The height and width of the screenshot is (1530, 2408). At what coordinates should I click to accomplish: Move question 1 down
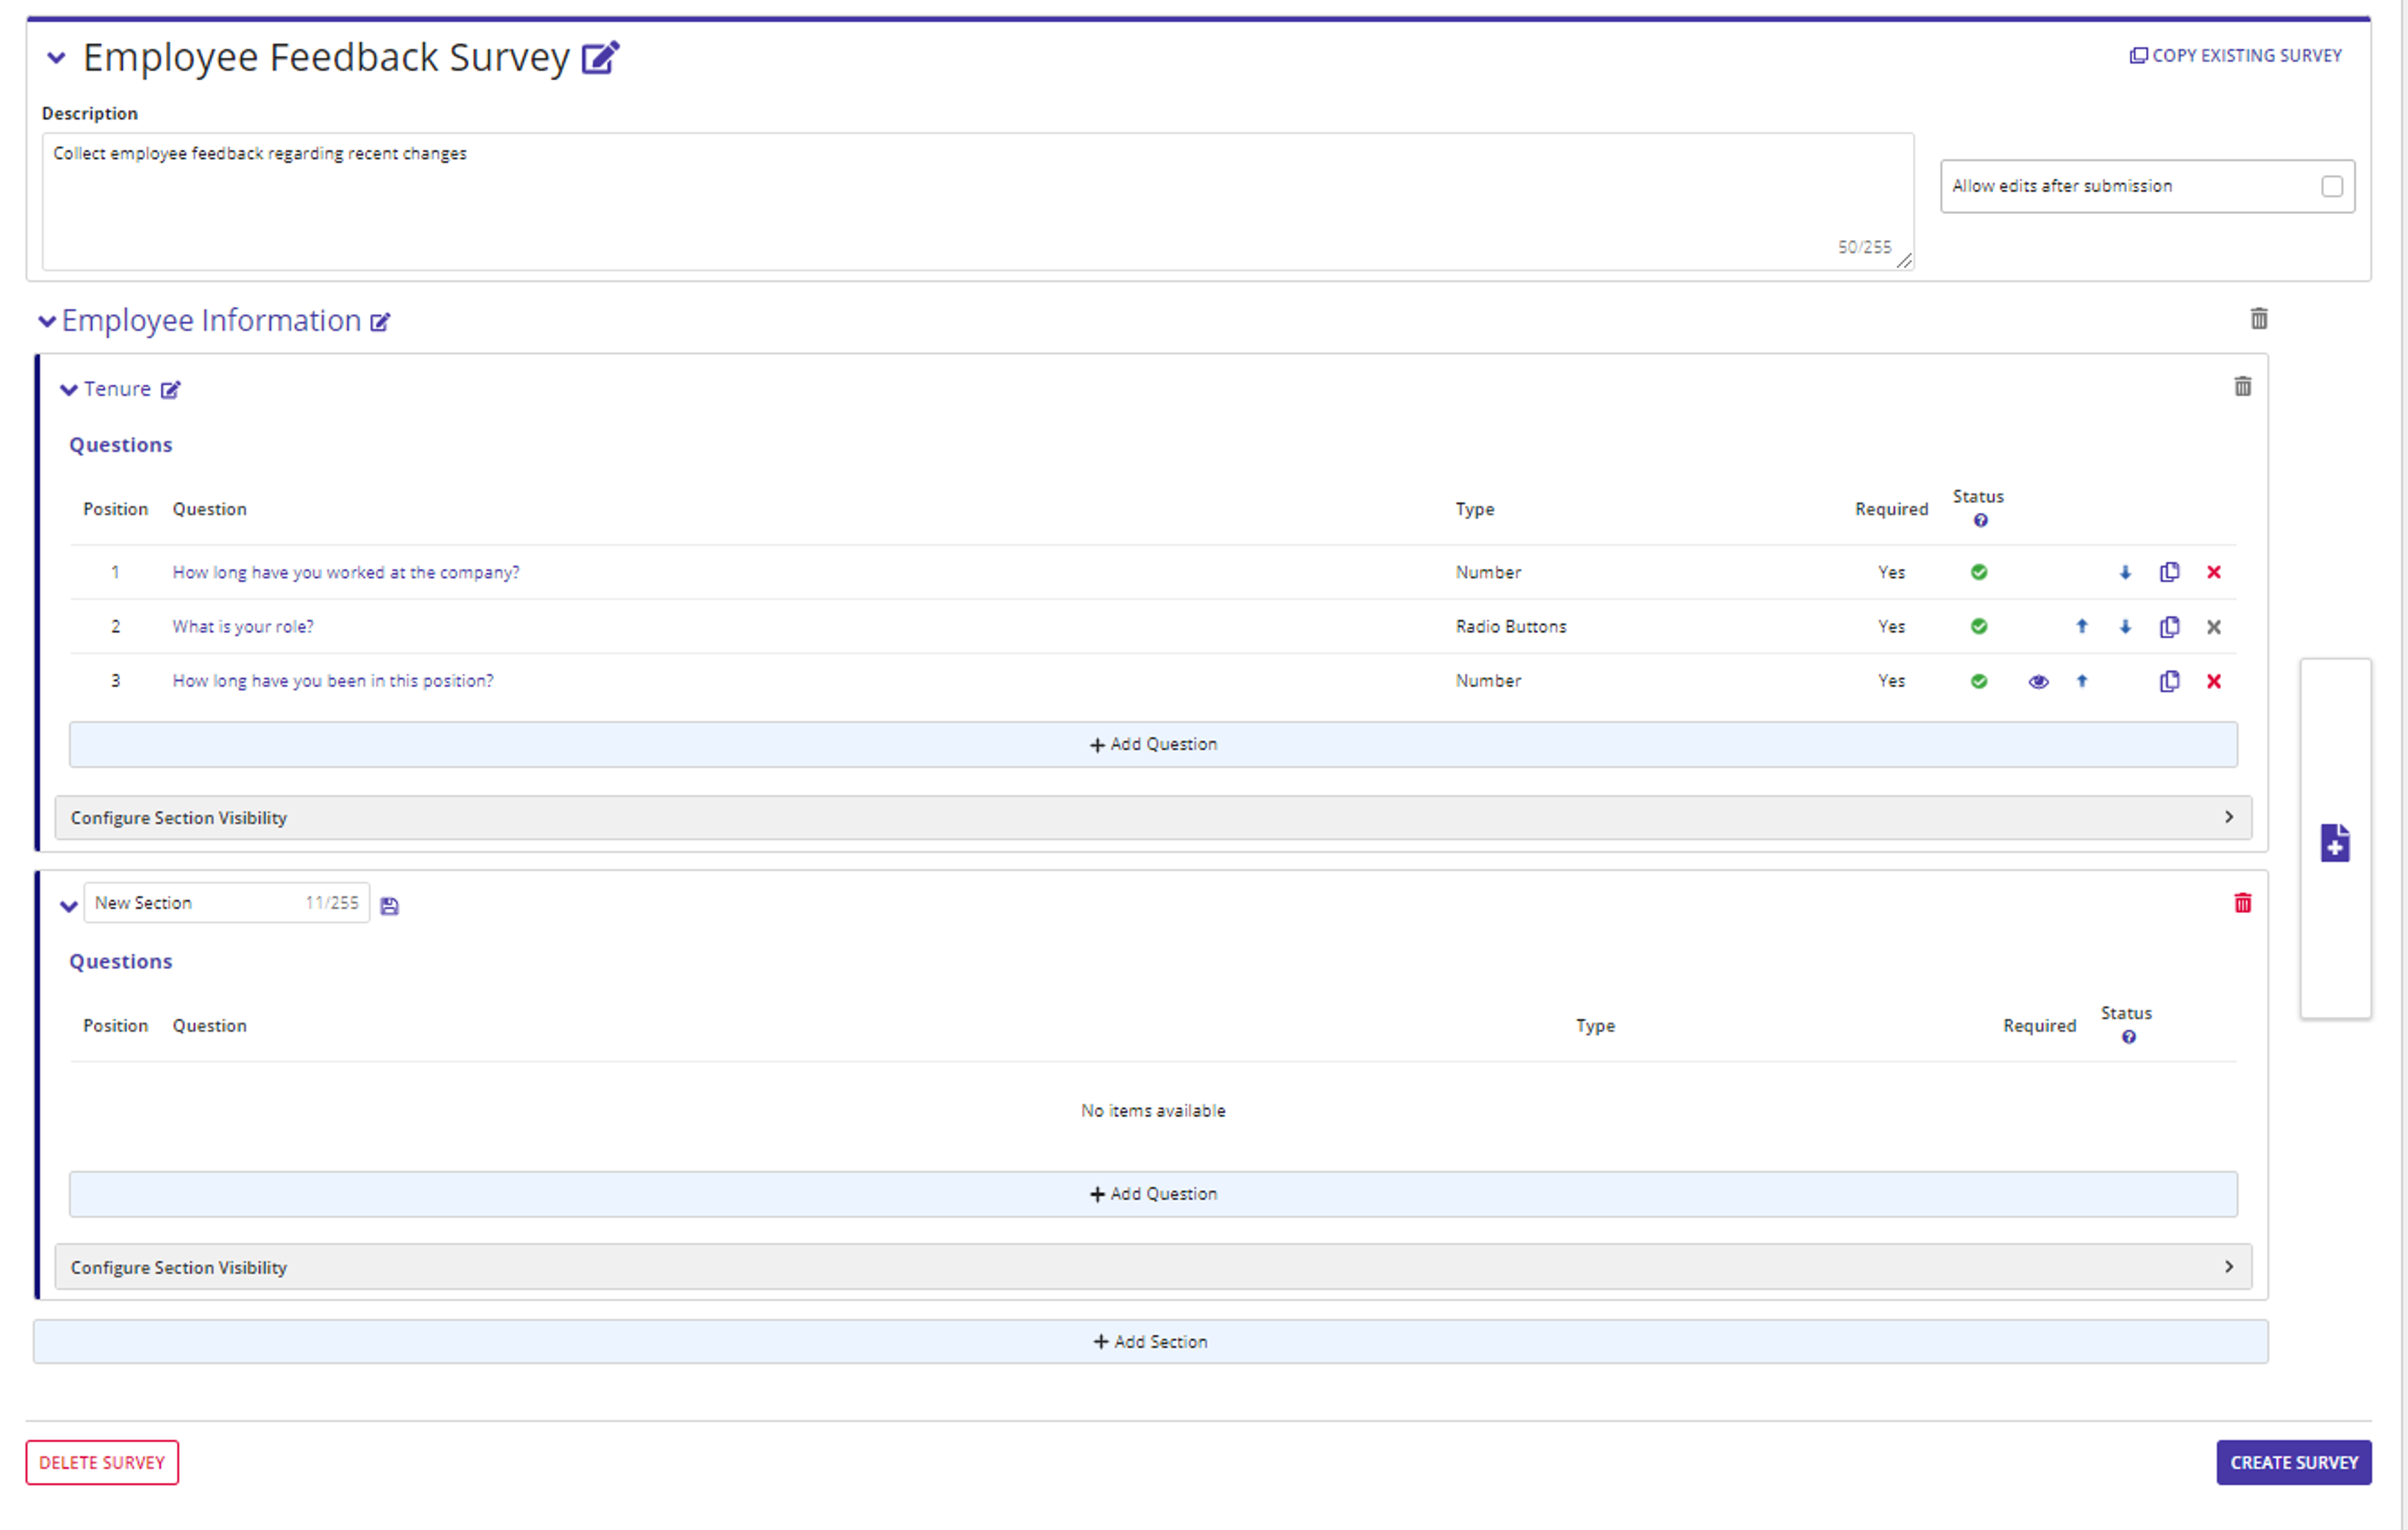[x=2126, y=573]
